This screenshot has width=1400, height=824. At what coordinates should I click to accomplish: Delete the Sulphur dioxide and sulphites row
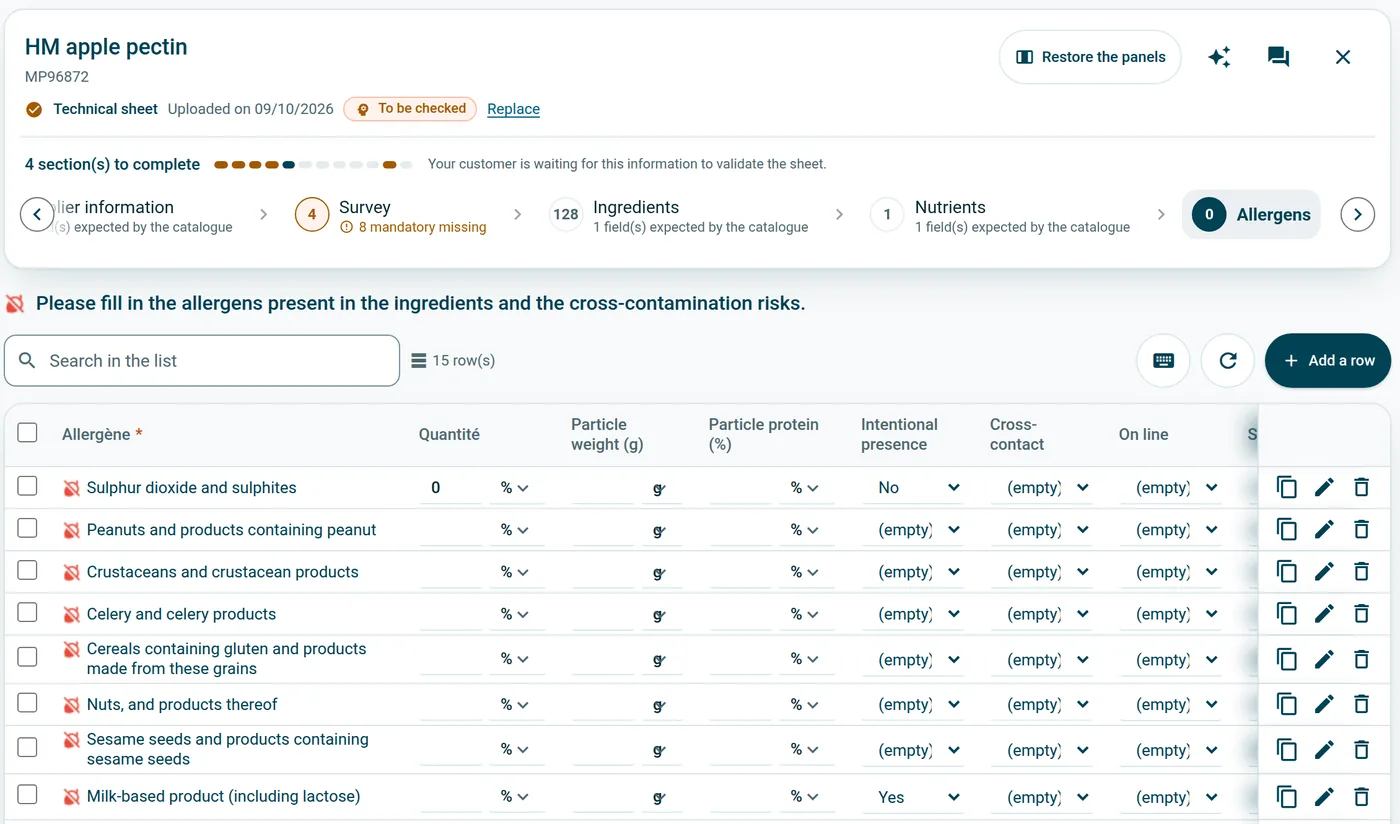(x=1361, y=488)
